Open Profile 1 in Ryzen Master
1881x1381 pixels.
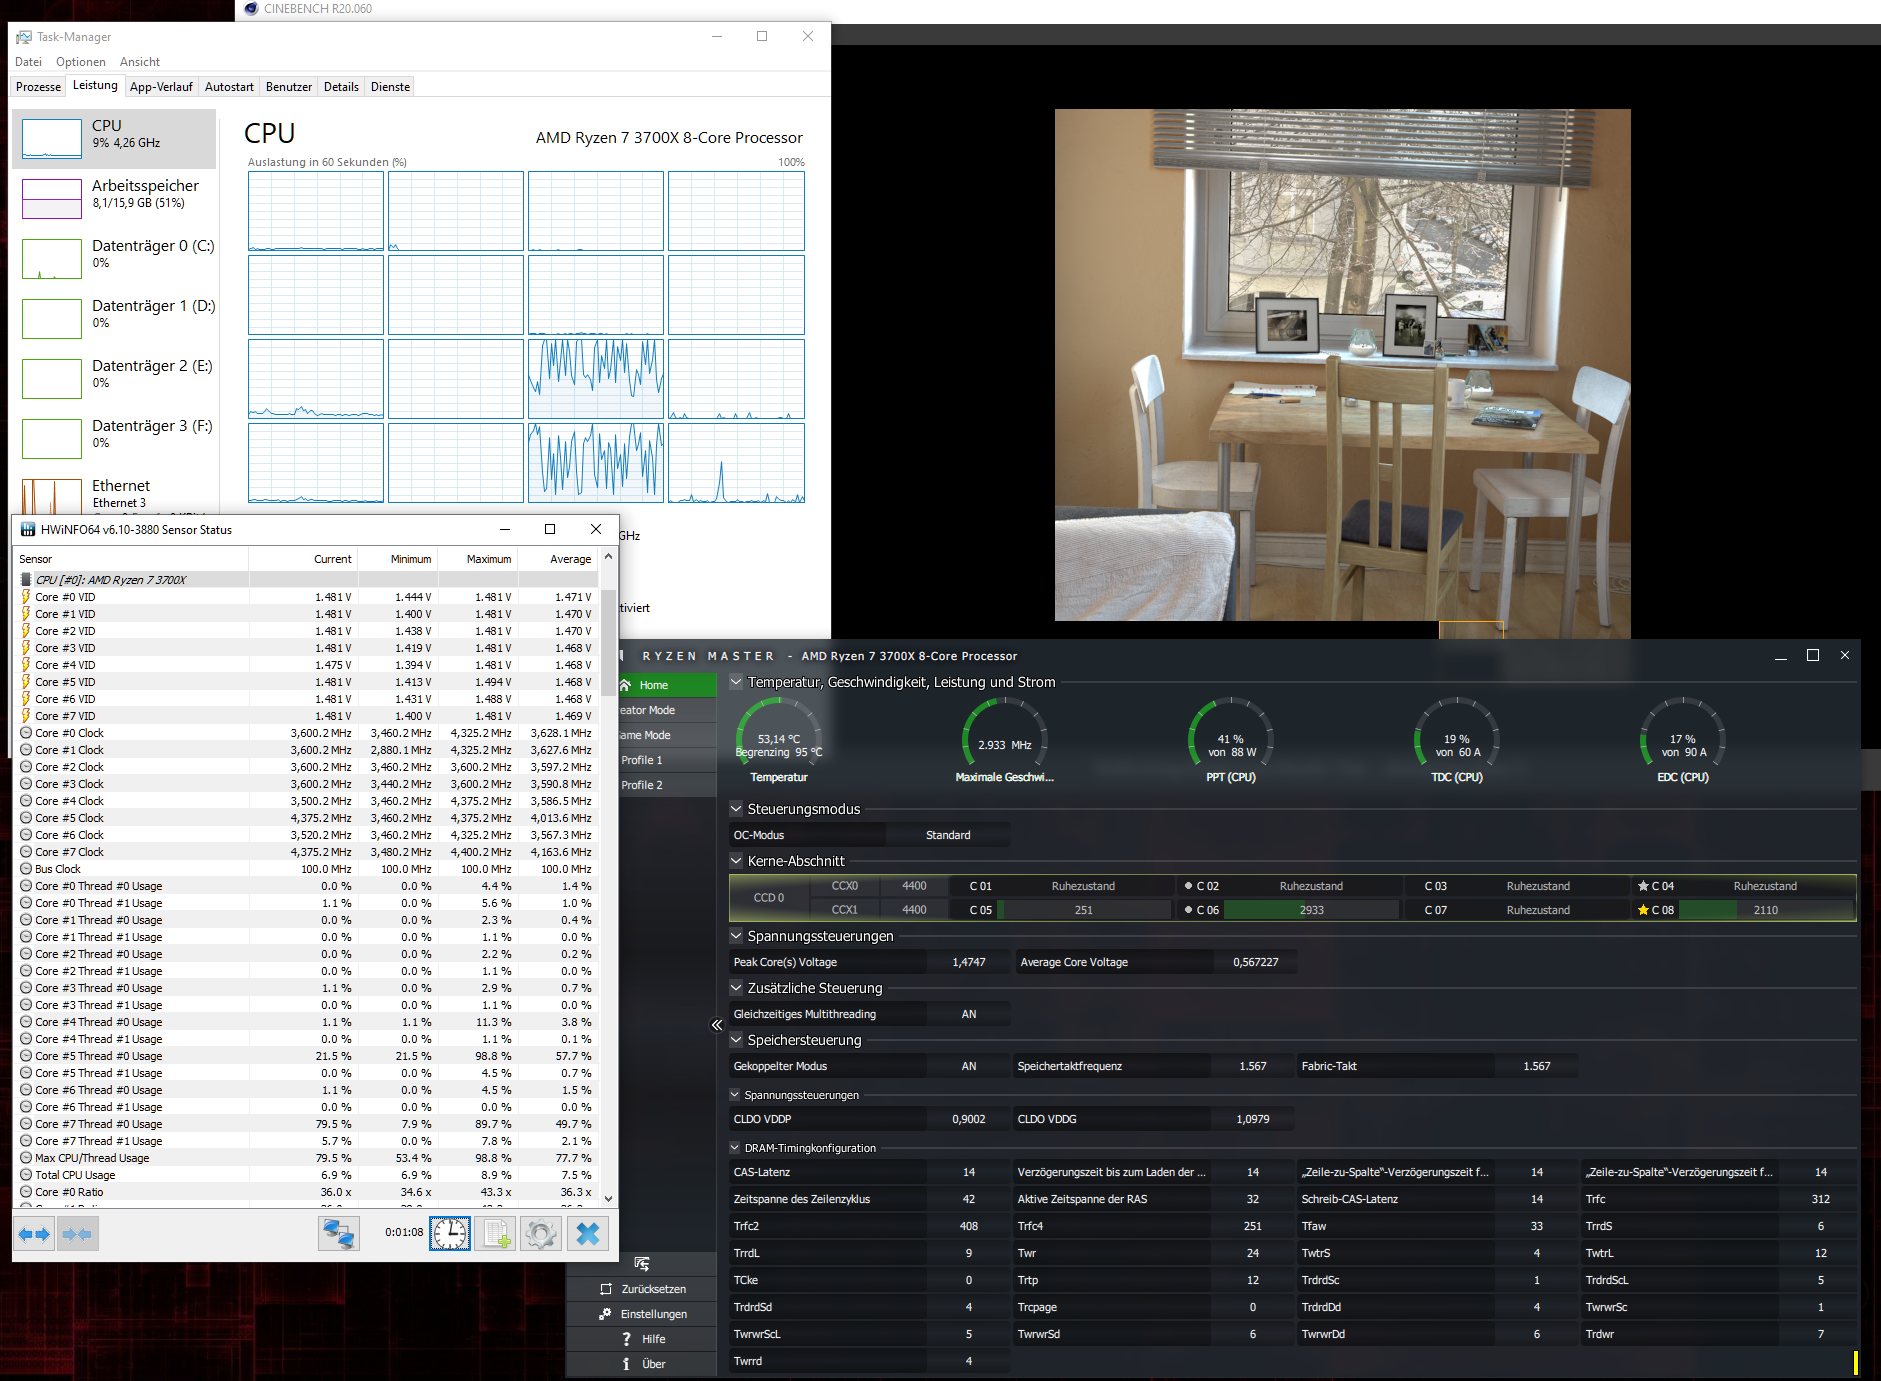click(667, 760)
